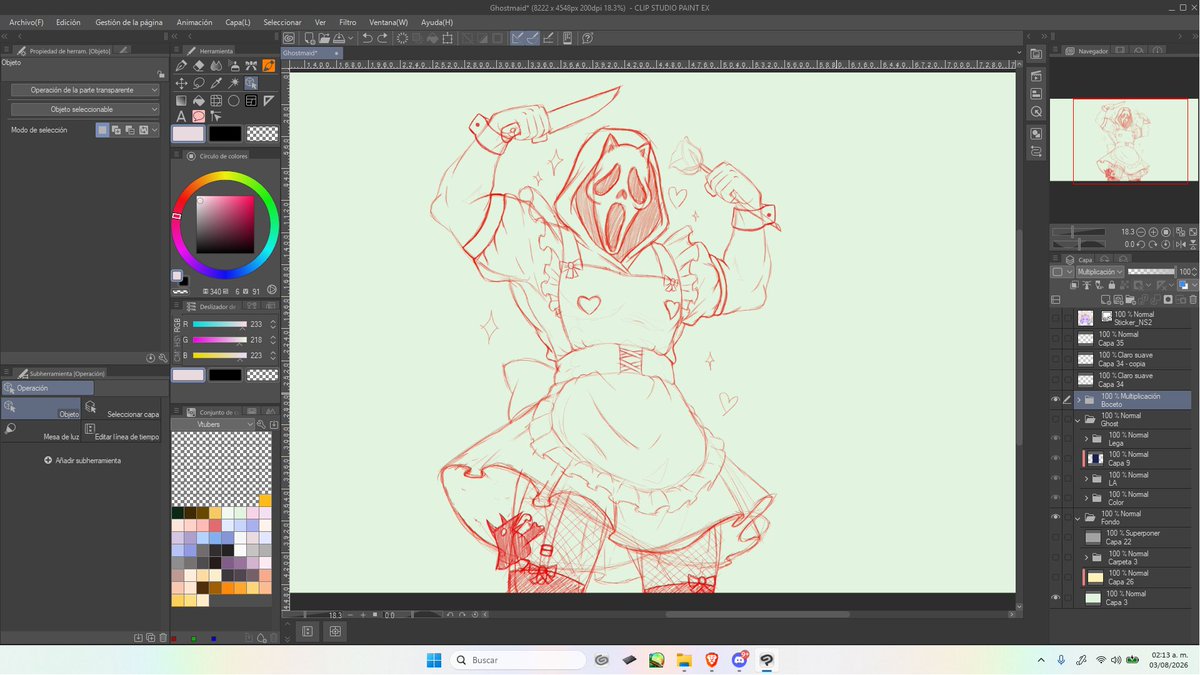The image size is (1200, 675).
Task: Open the Animación menu
Action: click(x=194, y=21)
